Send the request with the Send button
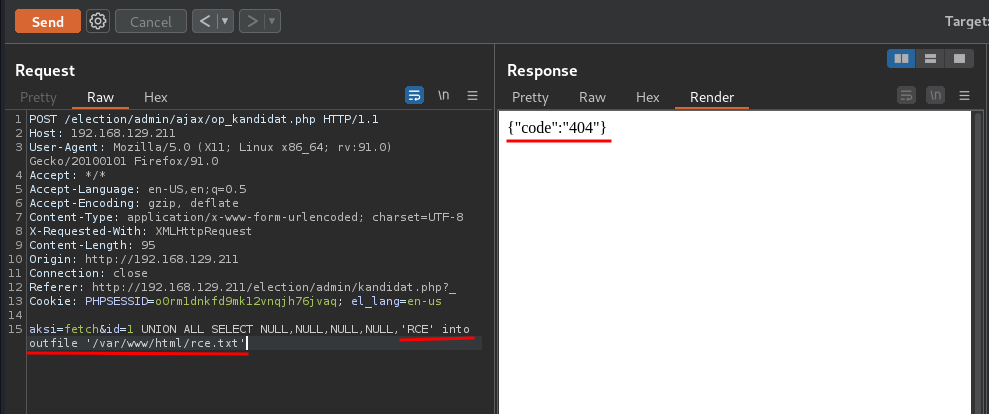The image size is (989, 414). click(x=48, y=21)
